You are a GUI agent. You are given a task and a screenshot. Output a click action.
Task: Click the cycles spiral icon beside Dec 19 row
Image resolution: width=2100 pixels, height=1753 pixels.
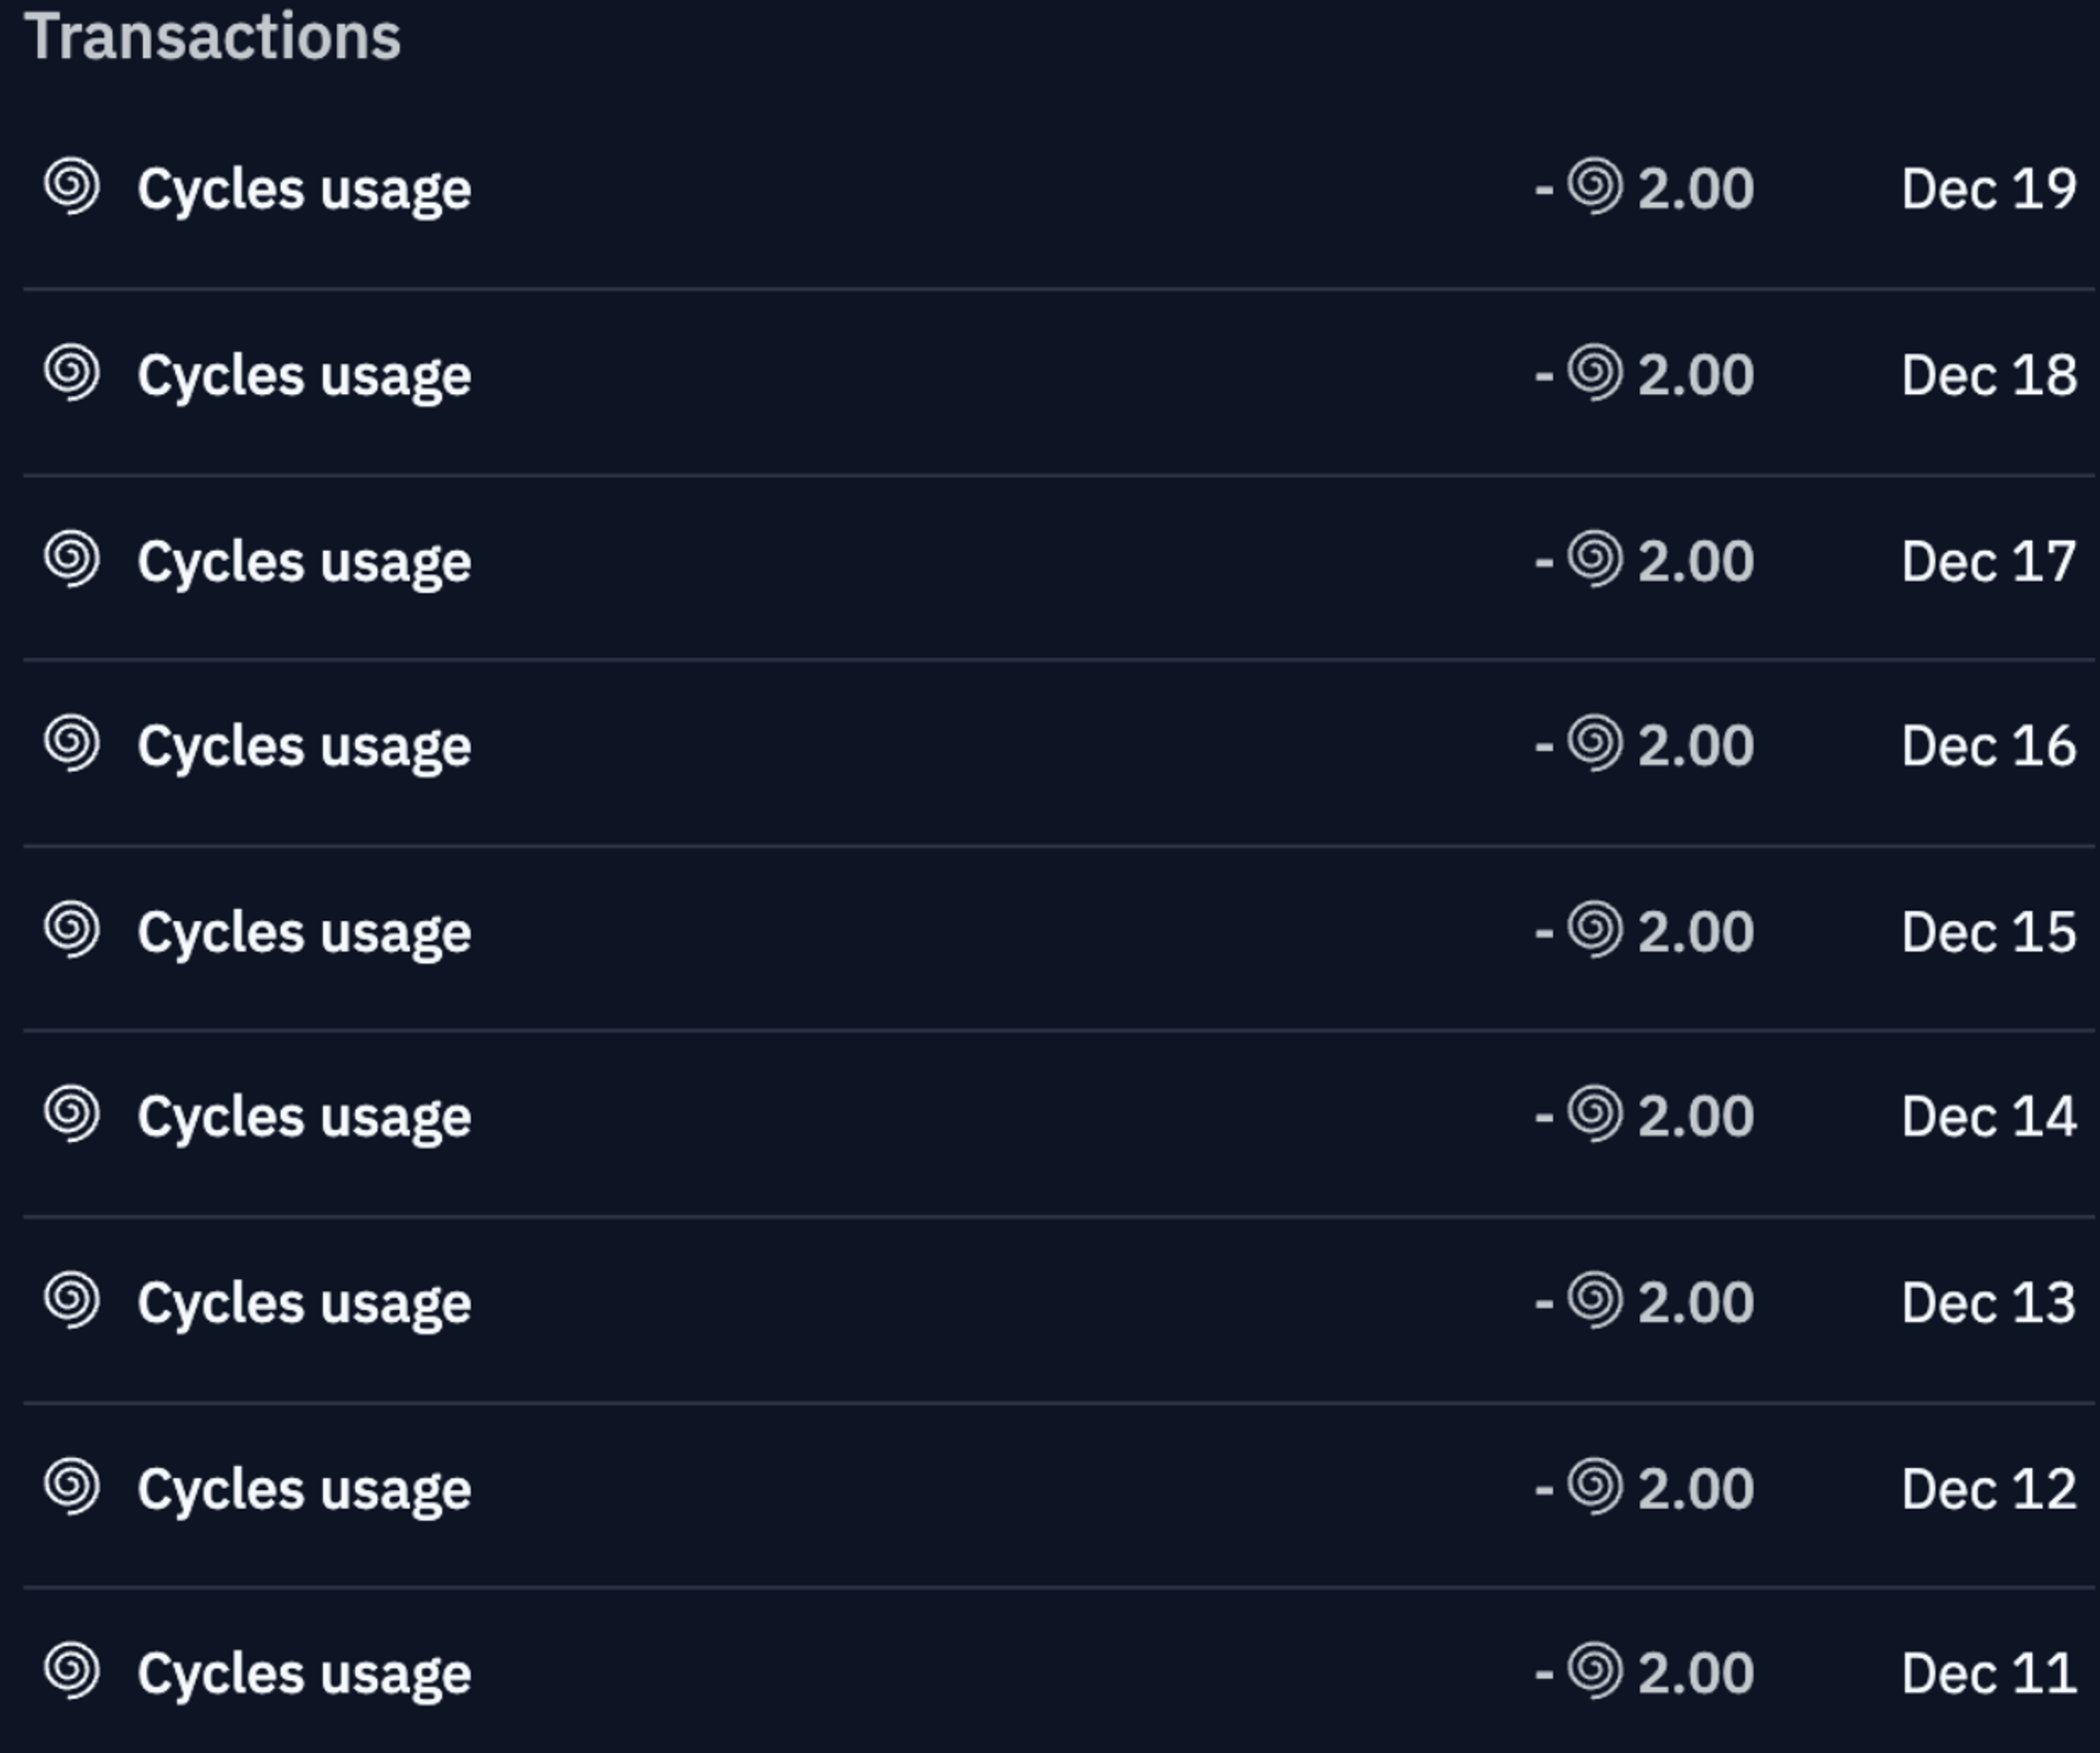coord(72,187)
